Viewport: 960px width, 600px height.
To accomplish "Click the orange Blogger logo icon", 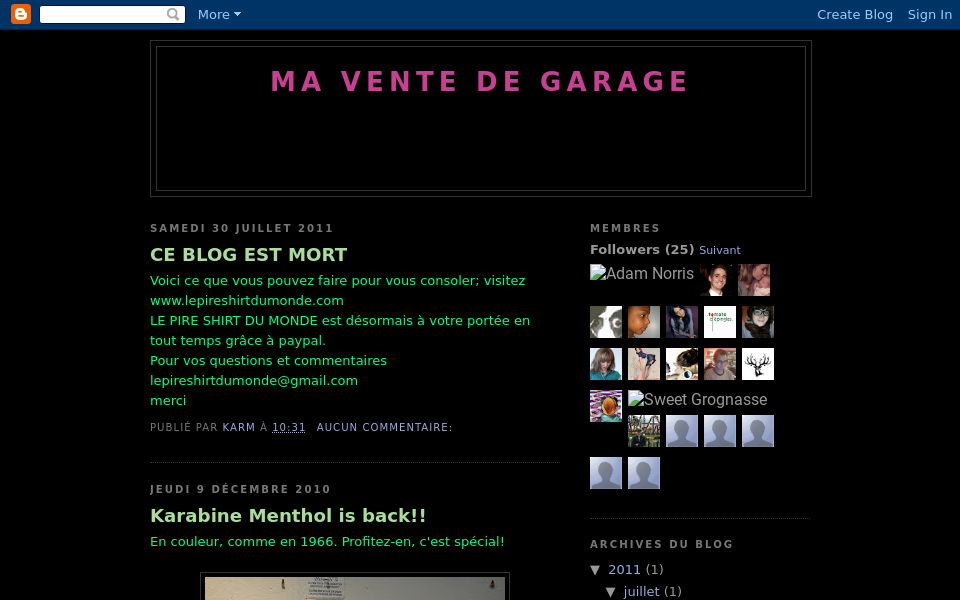I will (x=21, y=14).
